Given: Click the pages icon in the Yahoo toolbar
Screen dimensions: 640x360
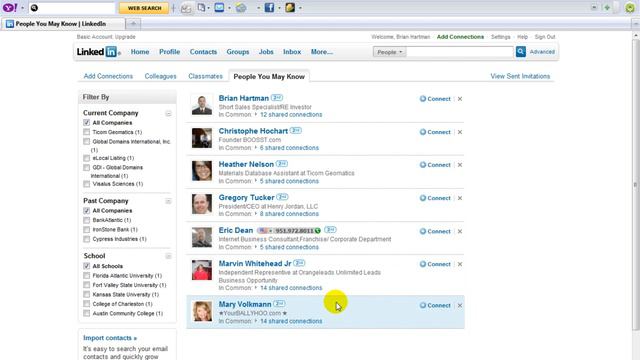Looking at the screenshot, I should pyautogui.click(x=201, y=8).
